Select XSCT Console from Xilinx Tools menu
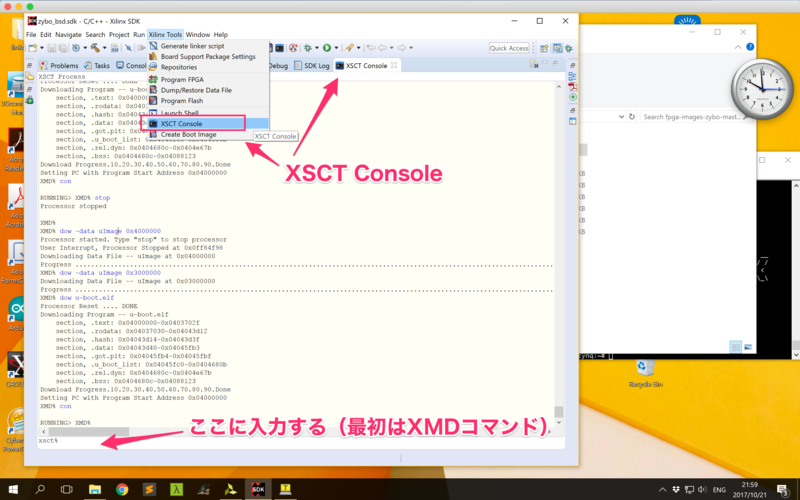The height and width of the screenshot is (500, 800). pos(208,123)
